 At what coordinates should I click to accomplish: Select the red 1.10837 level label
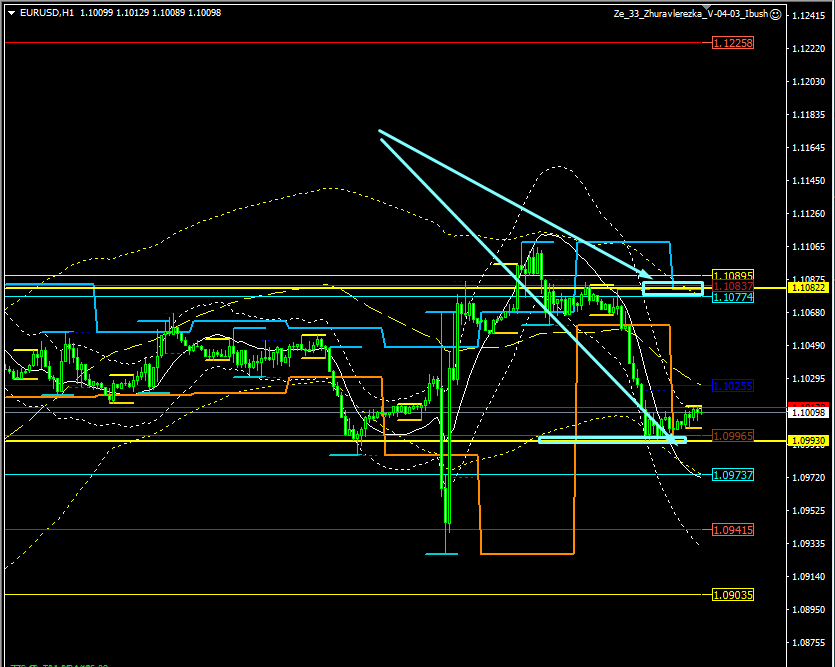pyautogui.click(x=733, y=286)
